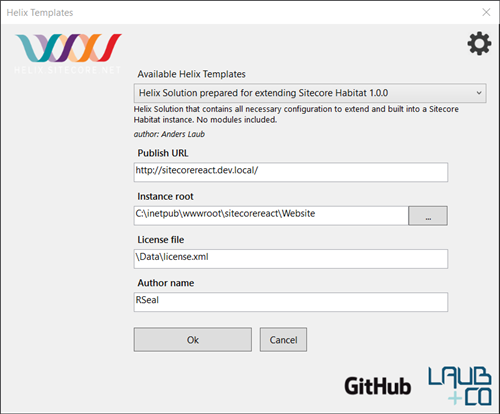The width and height of the screenshot is (500, 414).
Task: Expand the Available Helix Templates dropdown arrow
Action: click(x=479, y=93)
